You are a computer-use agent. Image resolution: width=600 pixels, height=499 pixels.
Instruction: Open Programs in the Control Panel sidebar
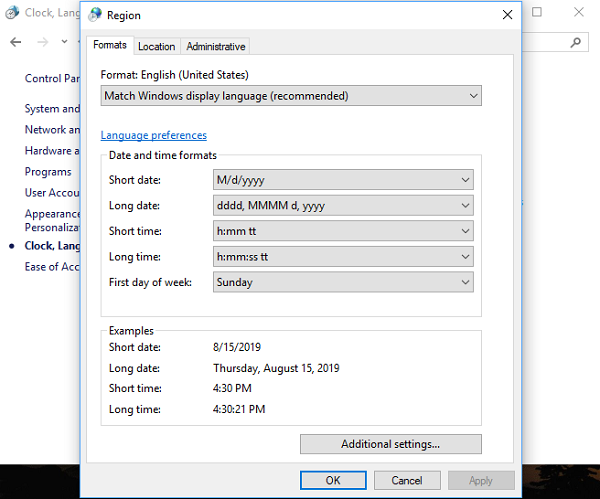point(48,172)
